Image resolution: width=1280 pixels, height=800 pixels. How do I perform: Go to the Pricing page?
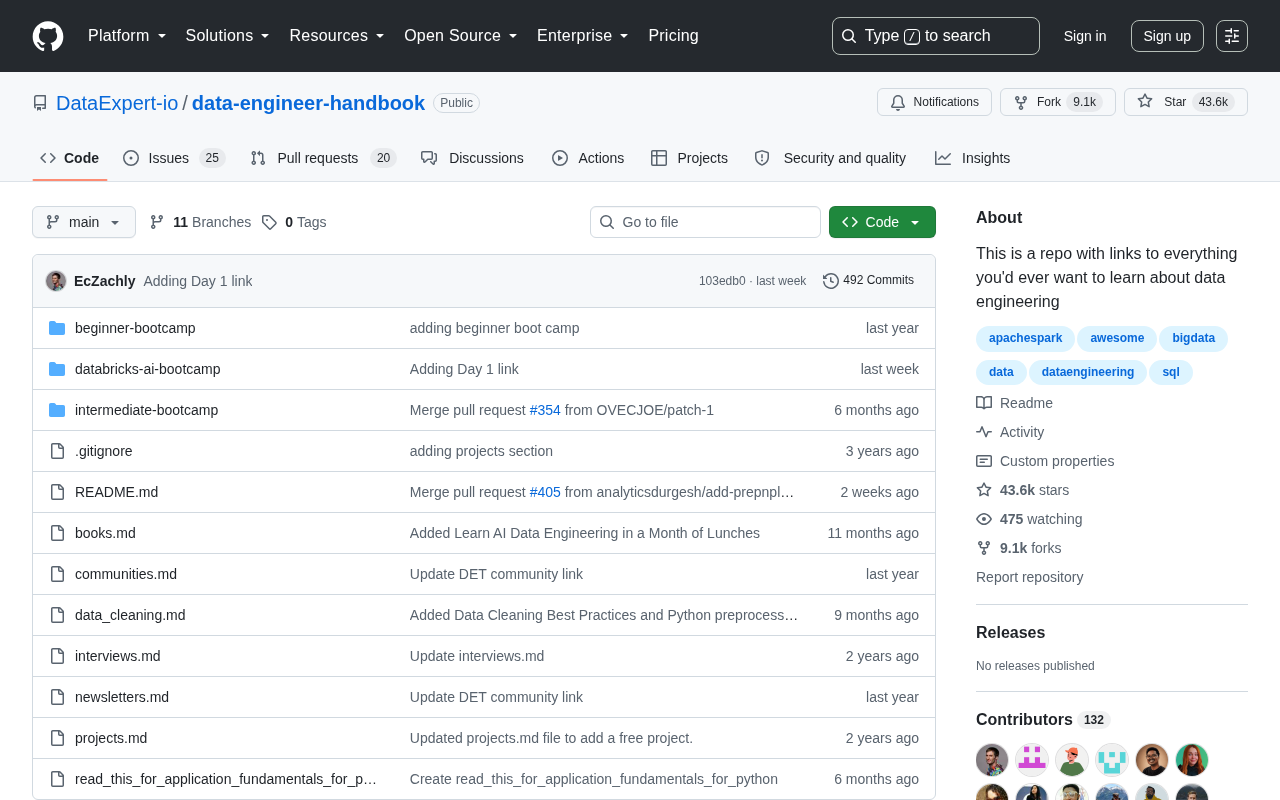(674, 36)
